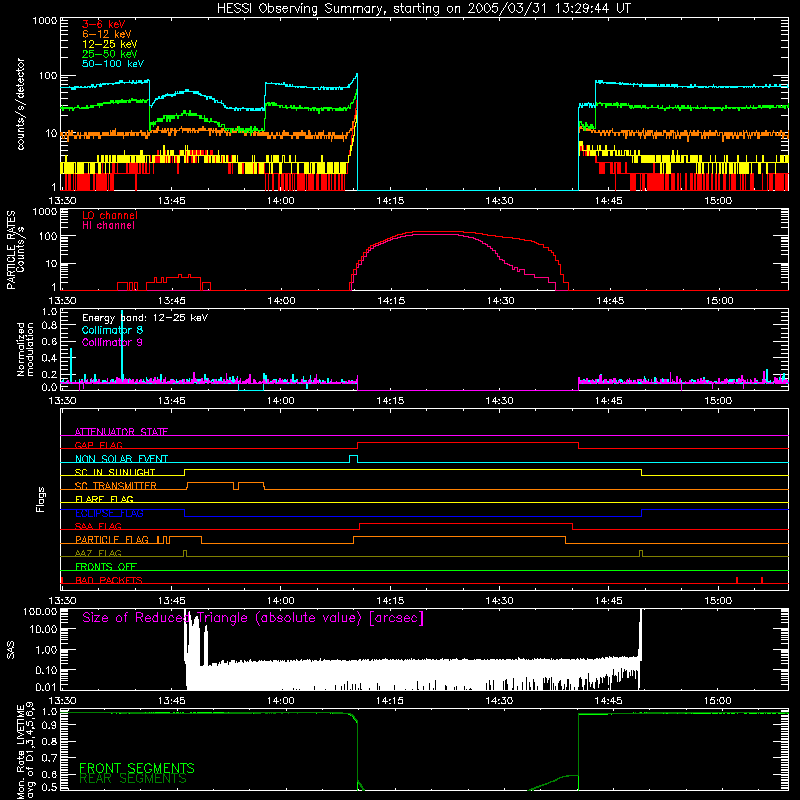Click the Collimator 9 legend label
Viewport: 800px width, 800px height.
(x=112, y=342)
